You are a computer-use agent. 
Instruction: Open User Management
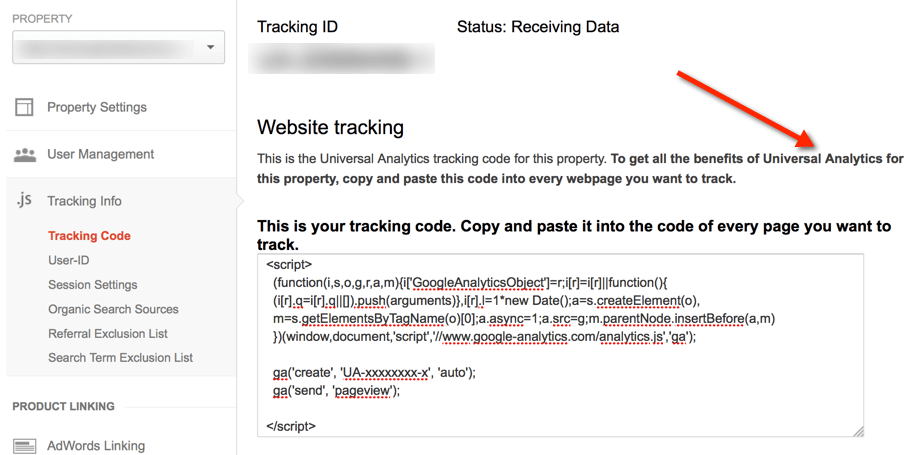point(100,154)
